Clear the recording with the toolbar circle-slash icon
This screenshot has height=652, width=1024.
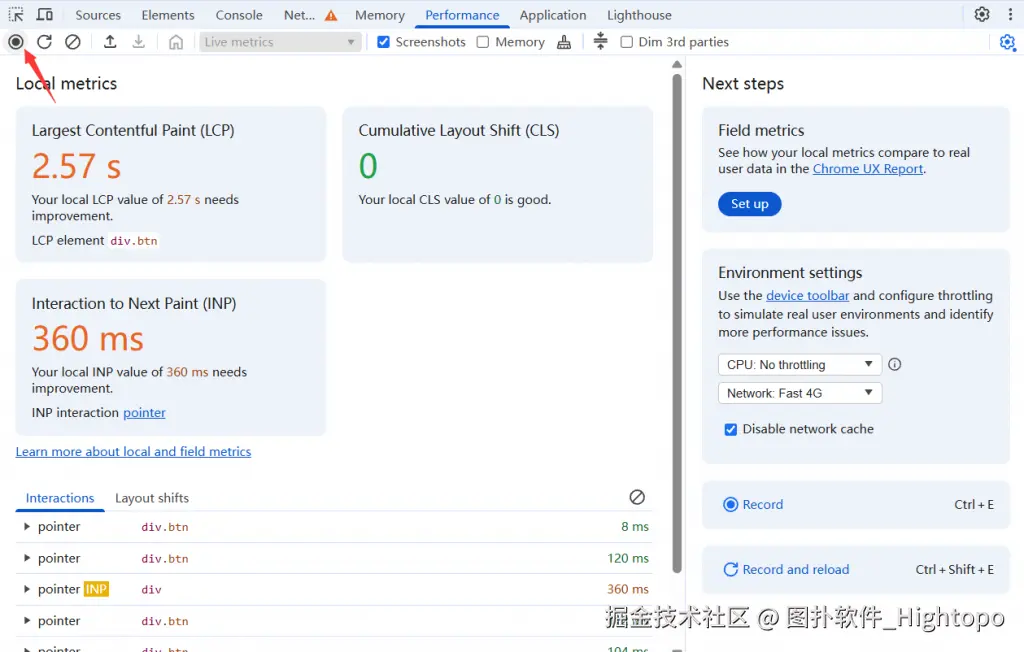coord(73,42)
